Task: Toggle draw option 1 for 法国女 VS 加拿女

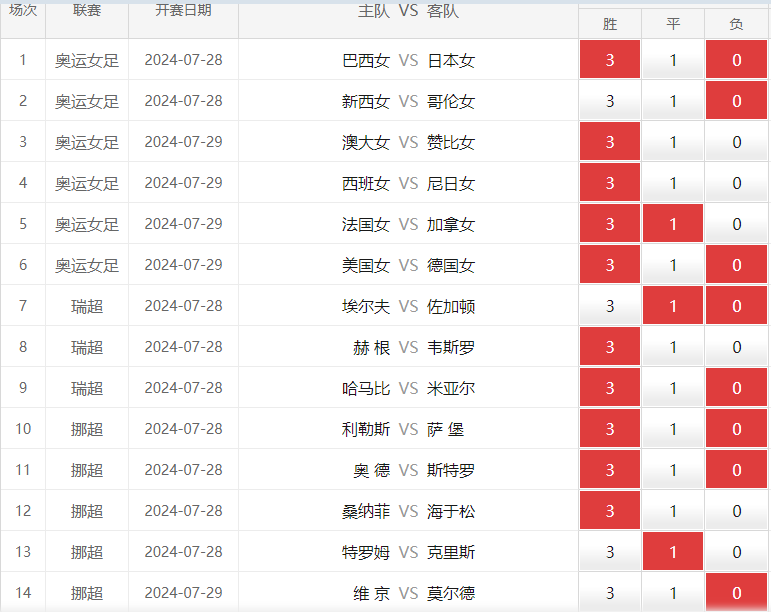Action: coord(673,224)
